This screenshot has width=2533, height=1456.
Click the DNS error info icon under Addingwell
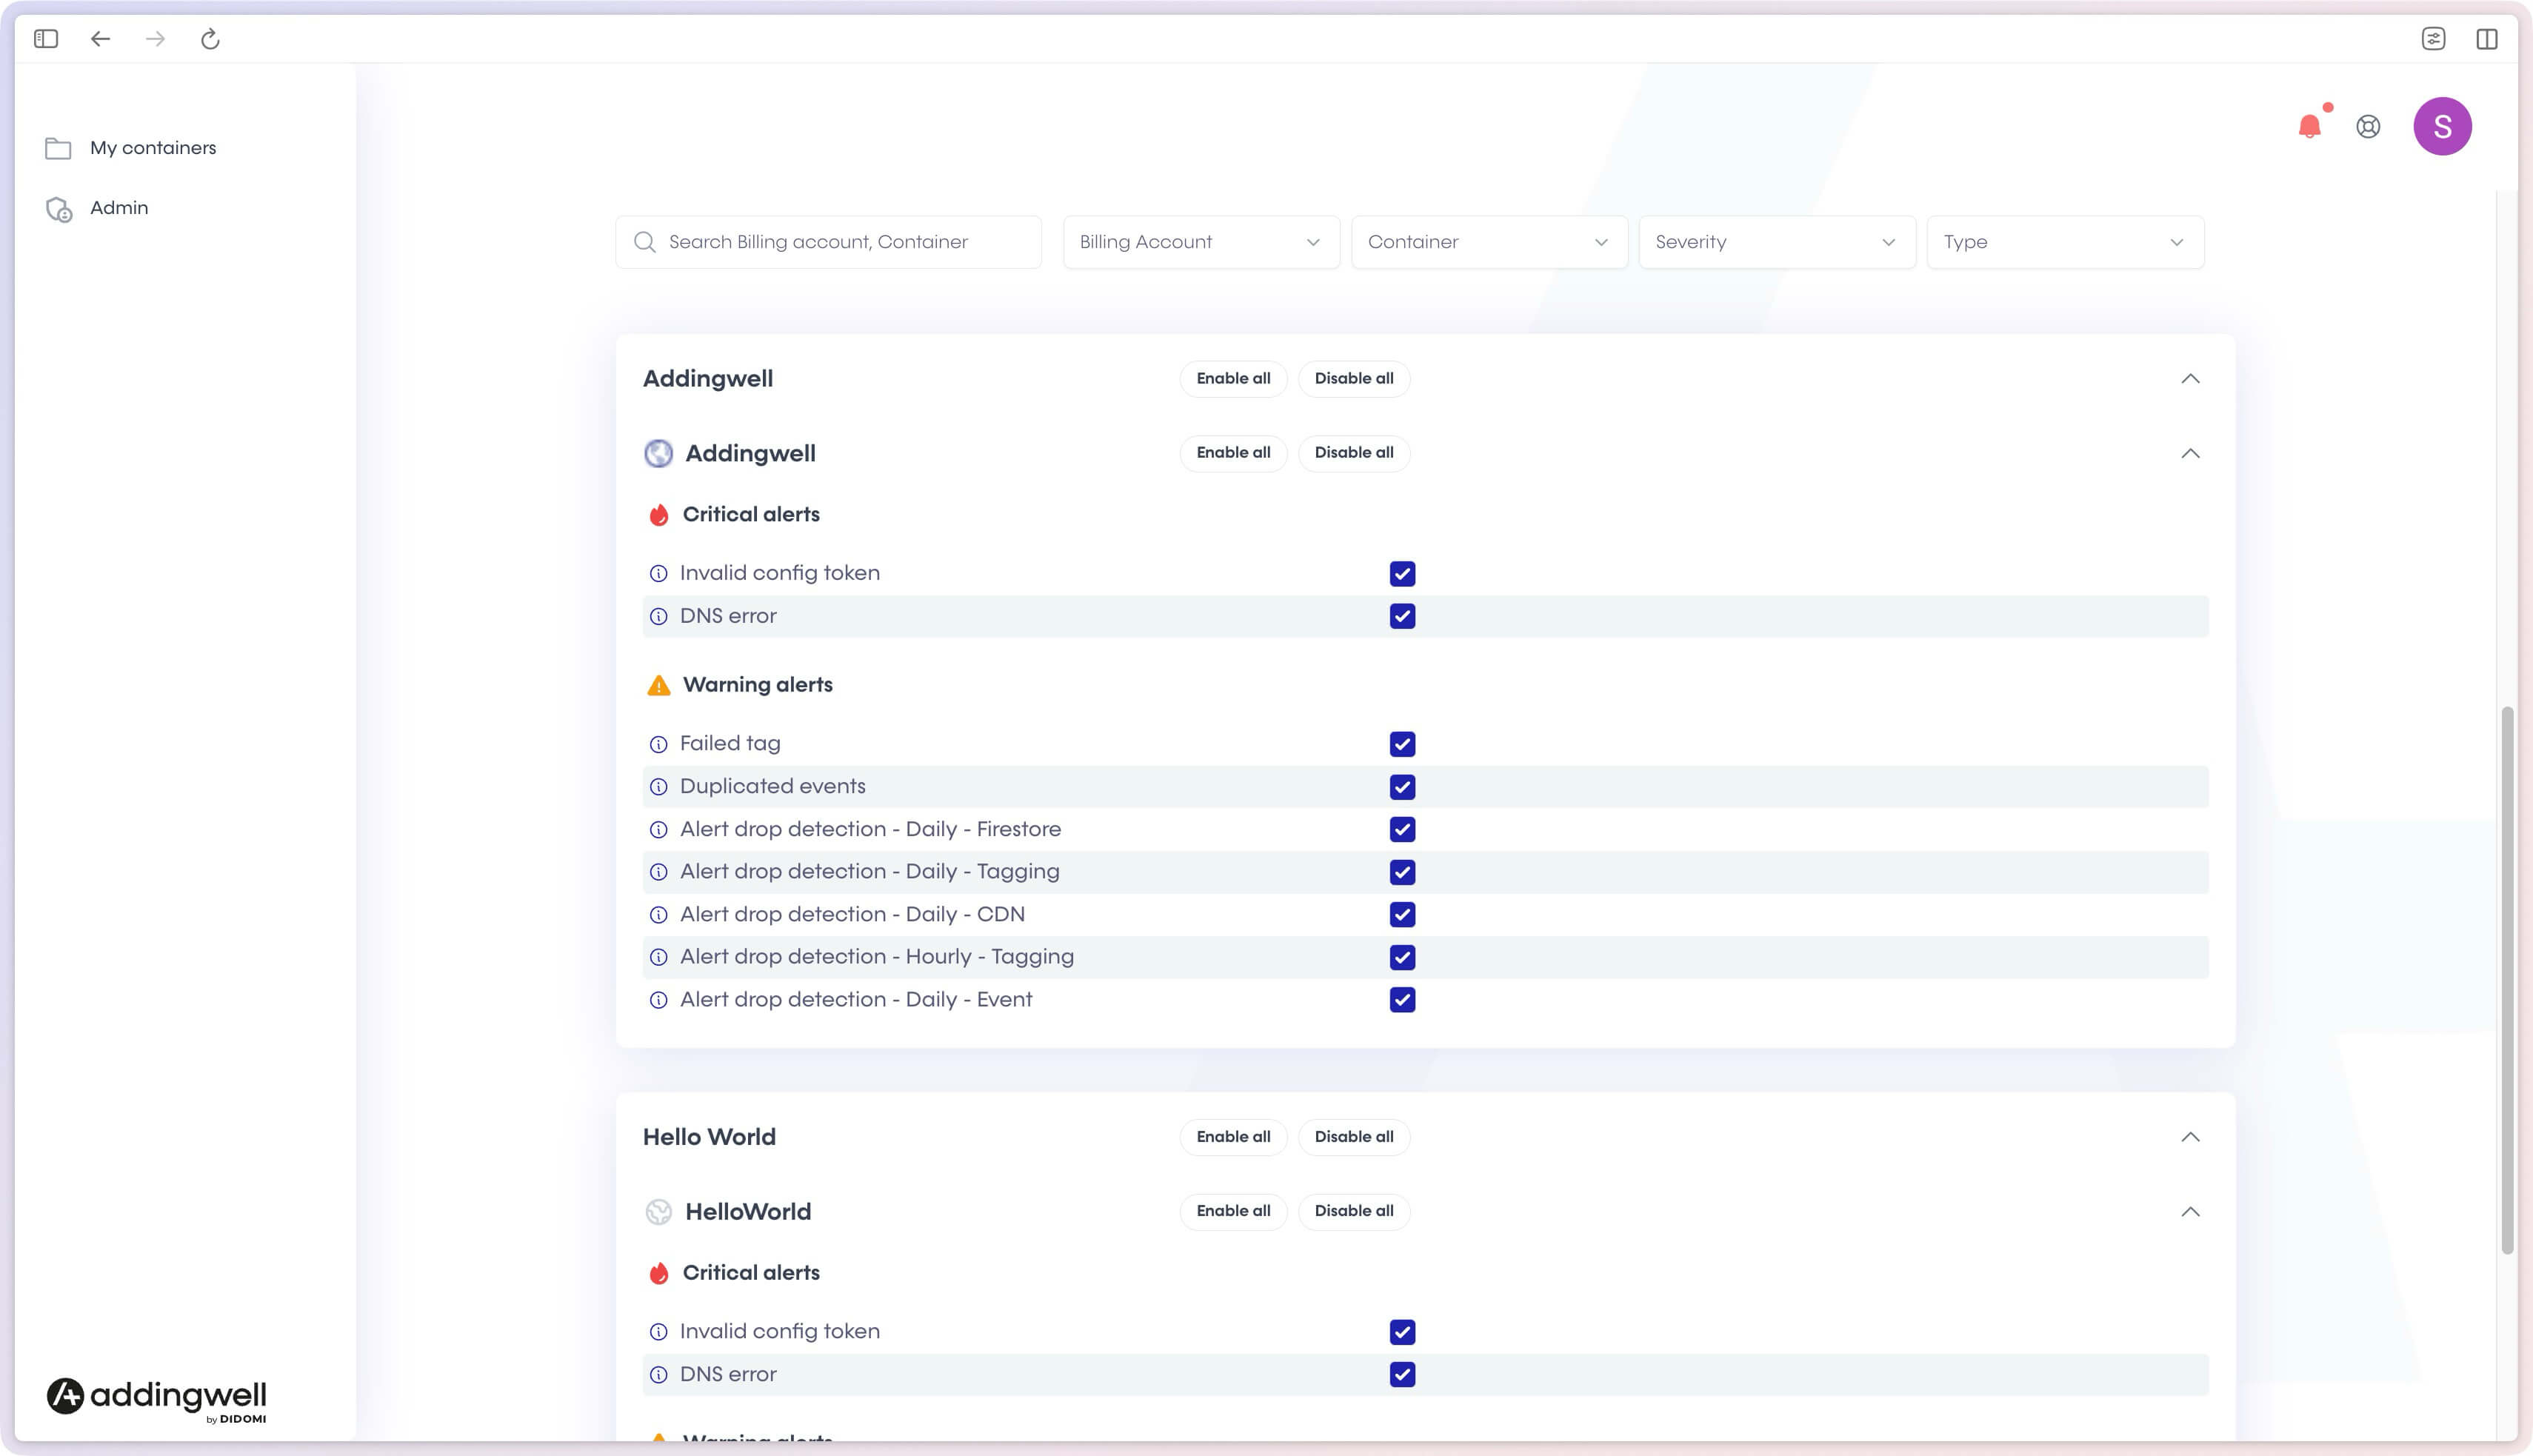(x=658, y=617)
